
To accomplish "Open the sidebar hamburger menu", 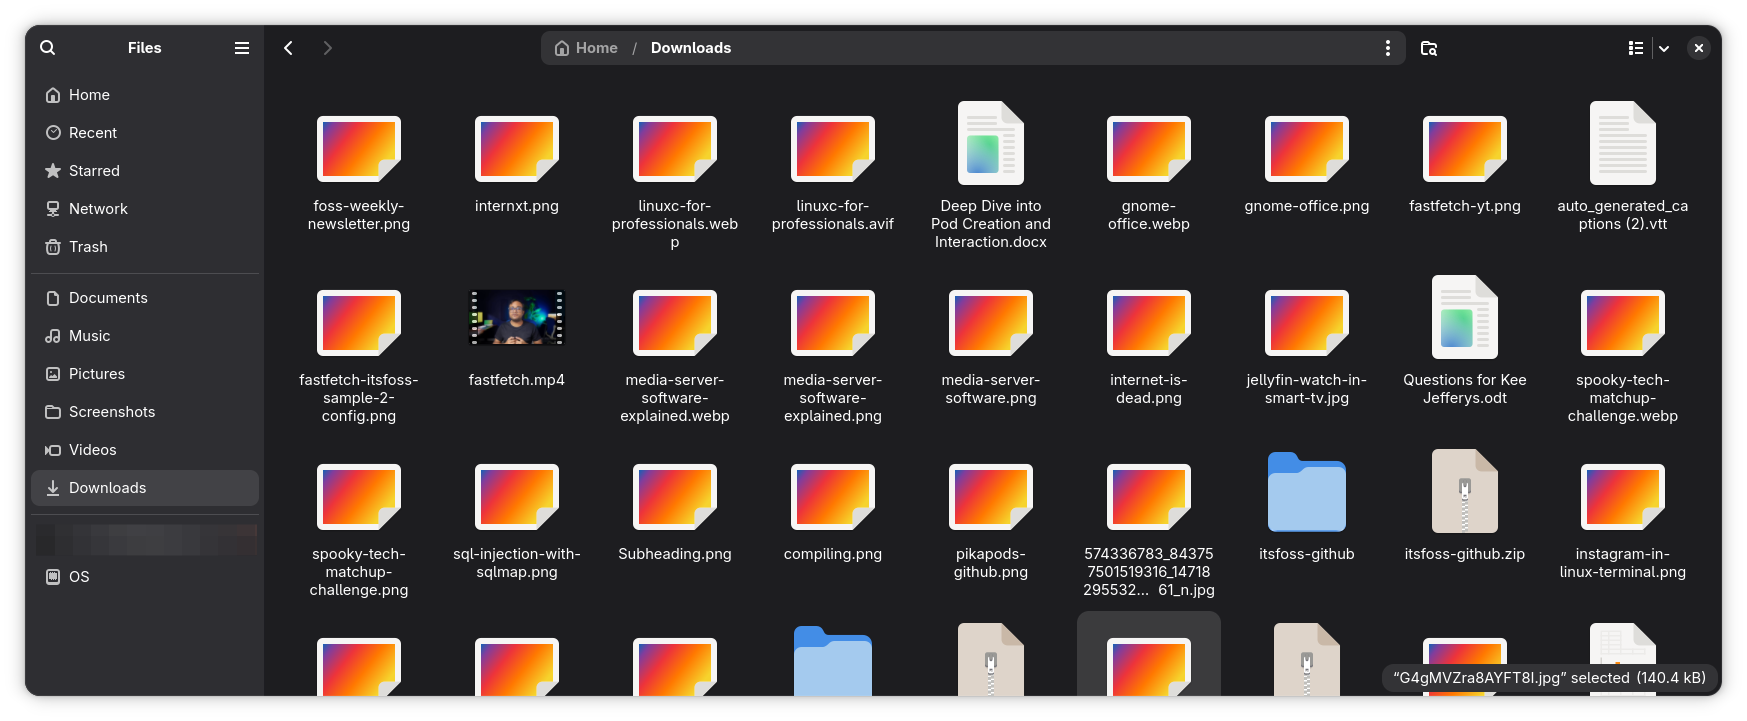I will pyautogui.click(x=241, y=48).
